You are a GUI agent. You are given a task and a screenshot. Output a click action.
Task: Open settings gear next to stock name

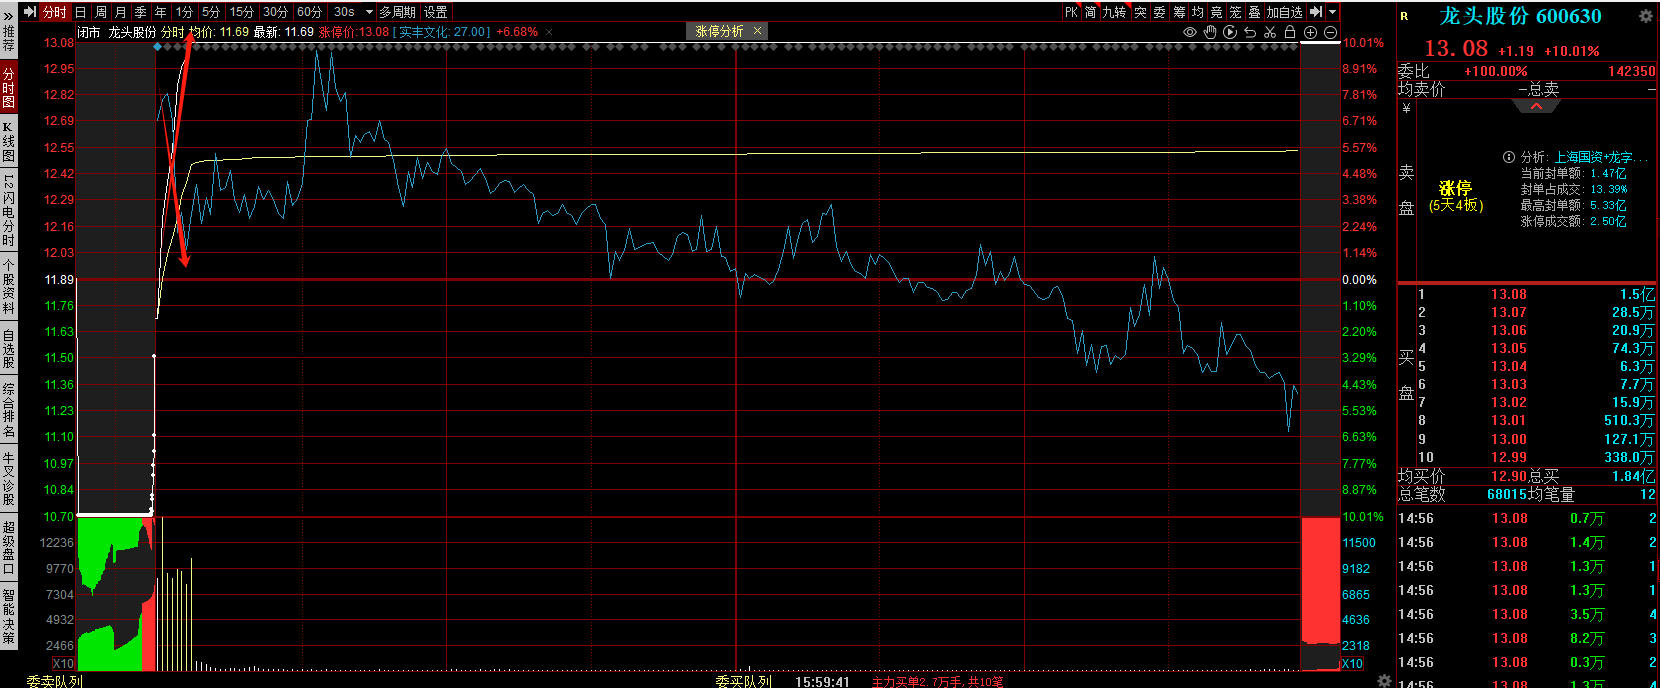pyautogui.click(x=1645, y=16)
